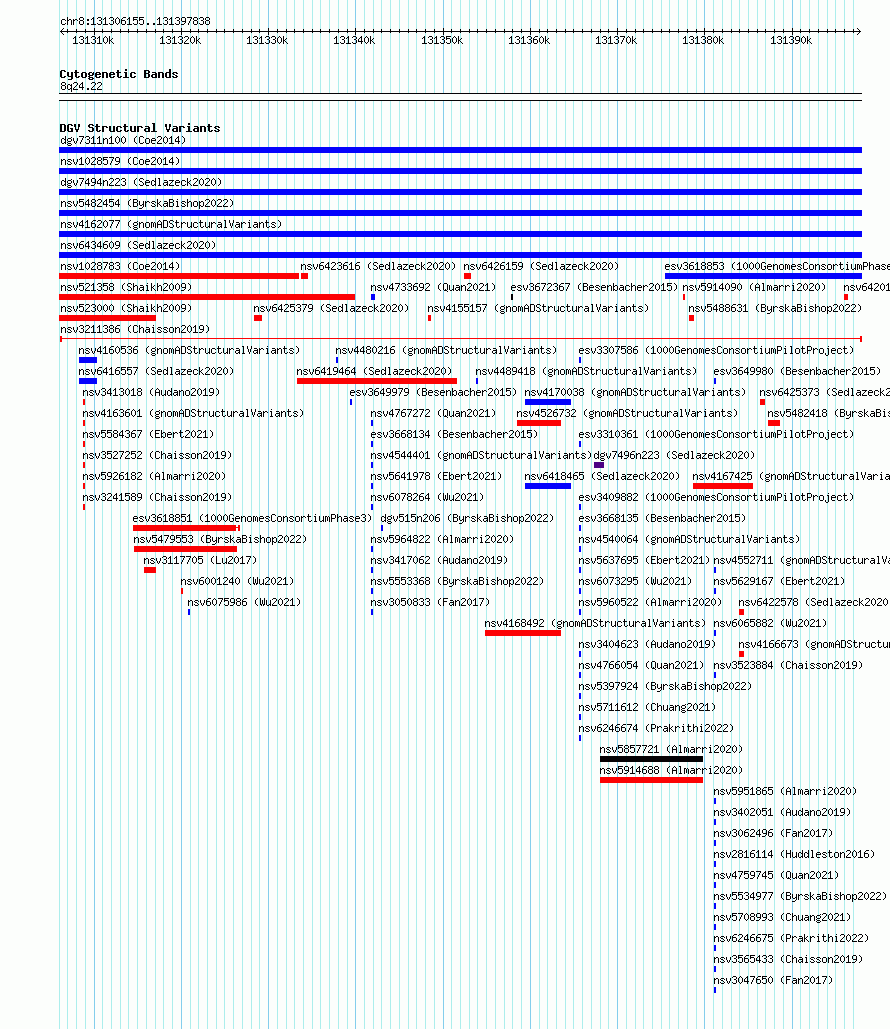Click nsv5914090 (Almarri2020) label
The width and height of the screenshot is (890, 1029).
(x=754, y=287)
